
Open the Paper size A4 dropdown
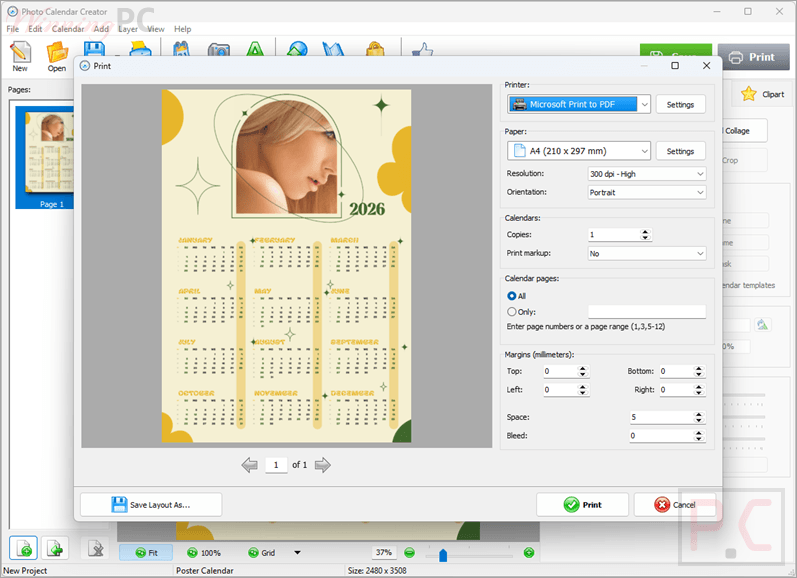[x=579, y=151]
